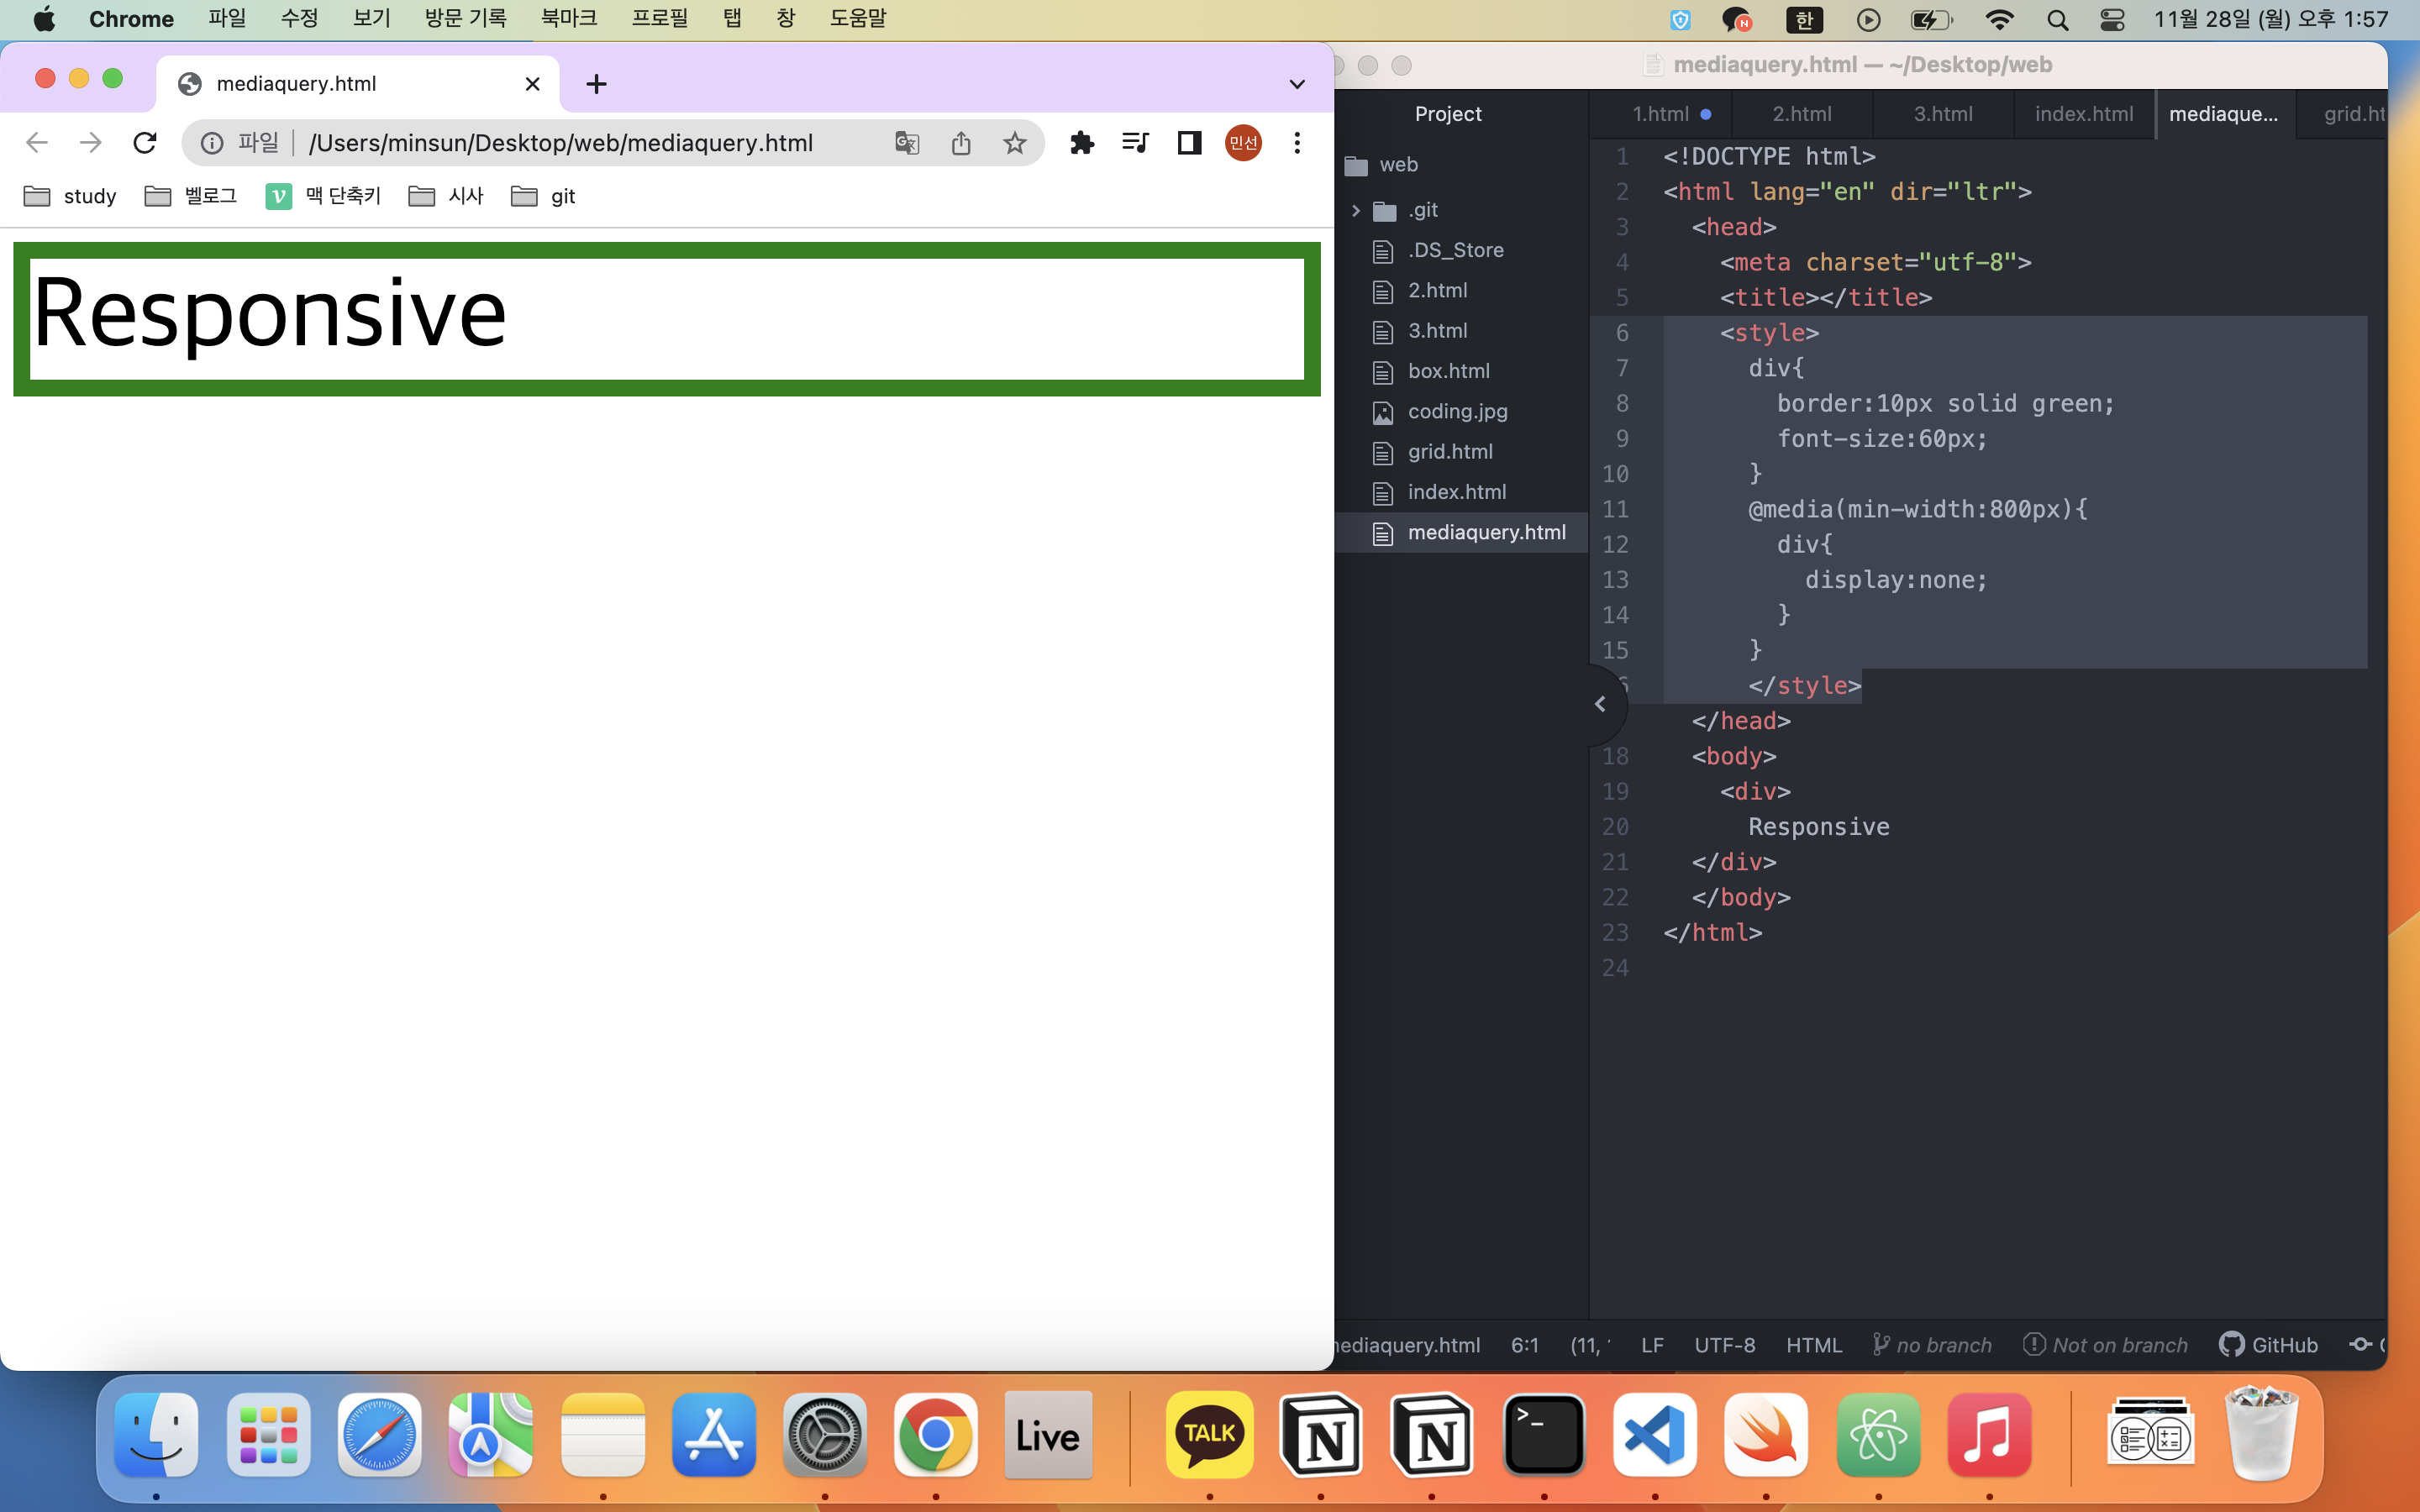Open Visual Studio Code from the Dock

[1654, 1435]
